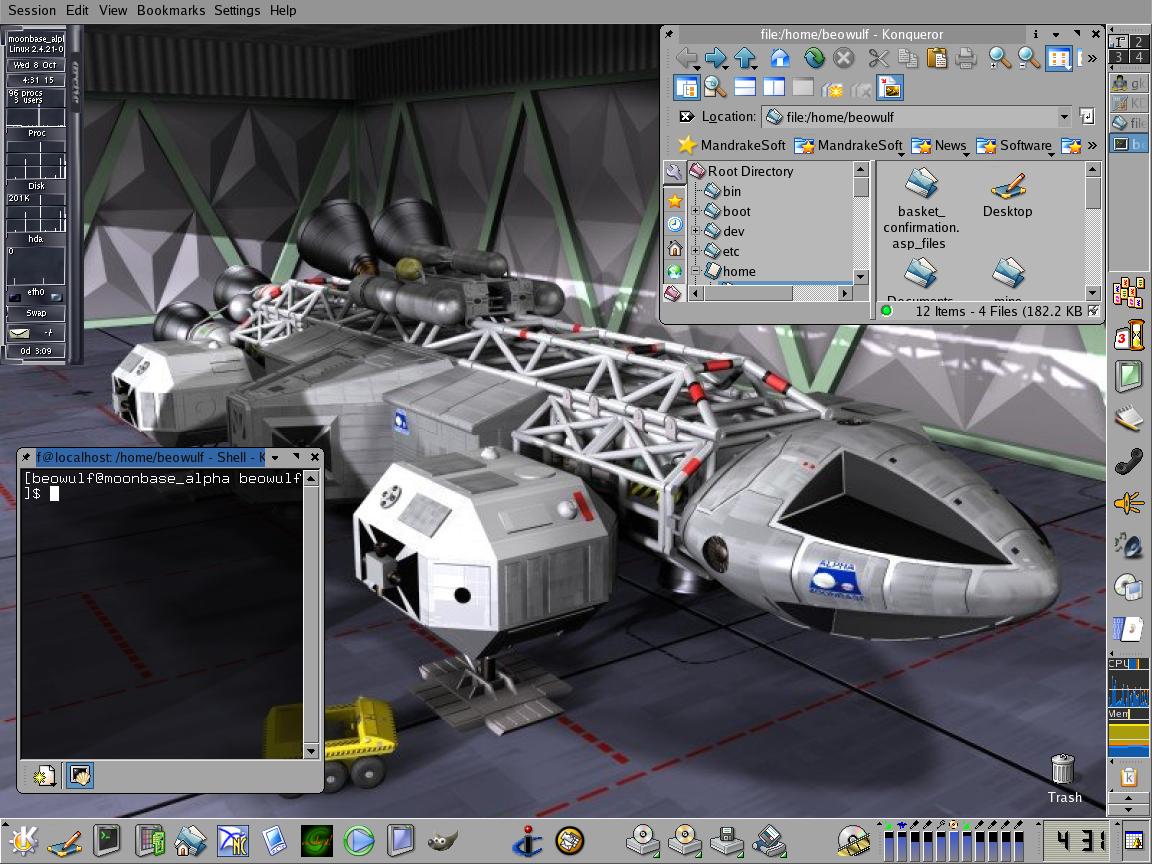
Task: Show Network sidebar globe tab
Action: 674,271
